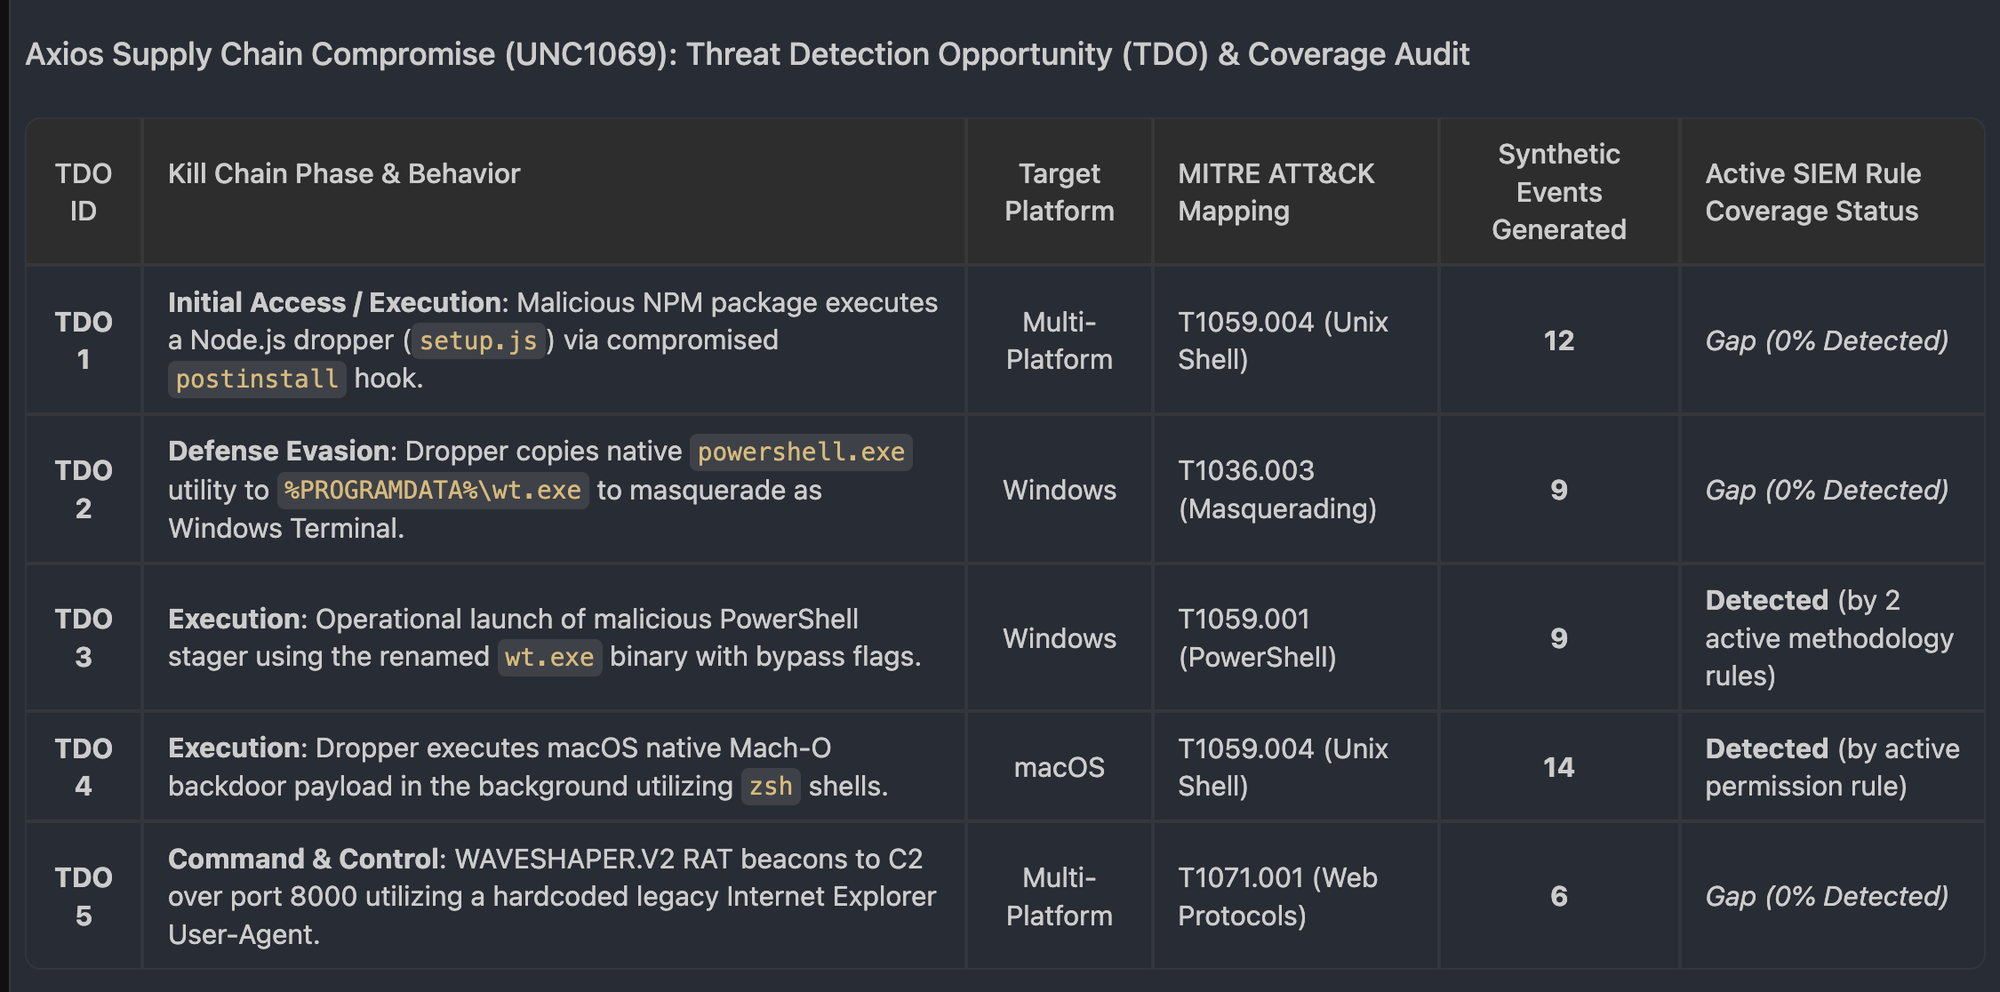Select Multi-Platform in the TDO 5 row
The image size is (2000, 992).
pos(1059,896)
